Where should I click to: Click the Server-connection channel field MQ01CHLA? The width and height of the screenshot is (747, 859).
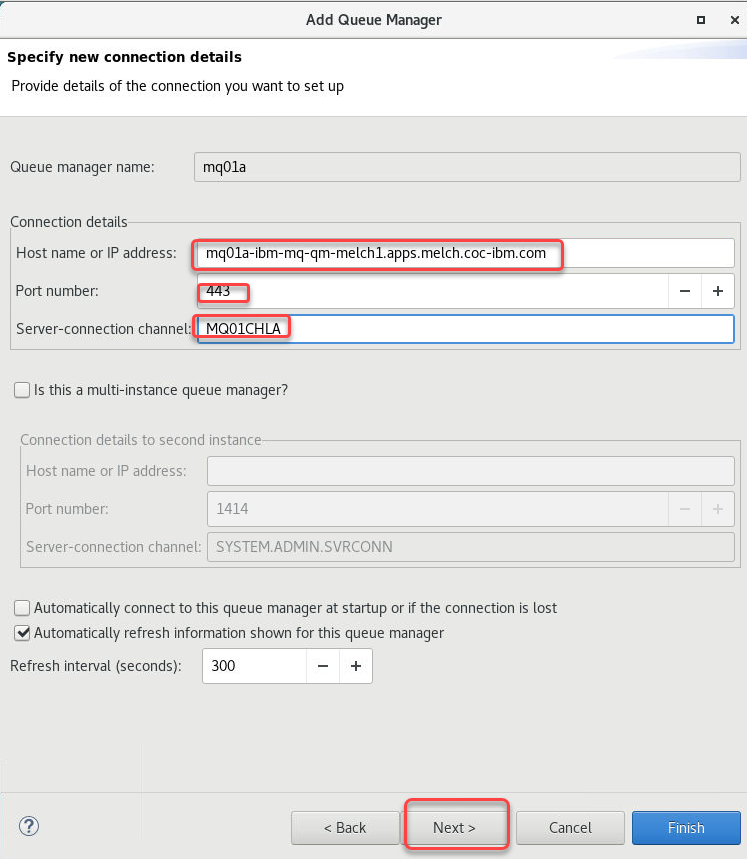point(465,329)
